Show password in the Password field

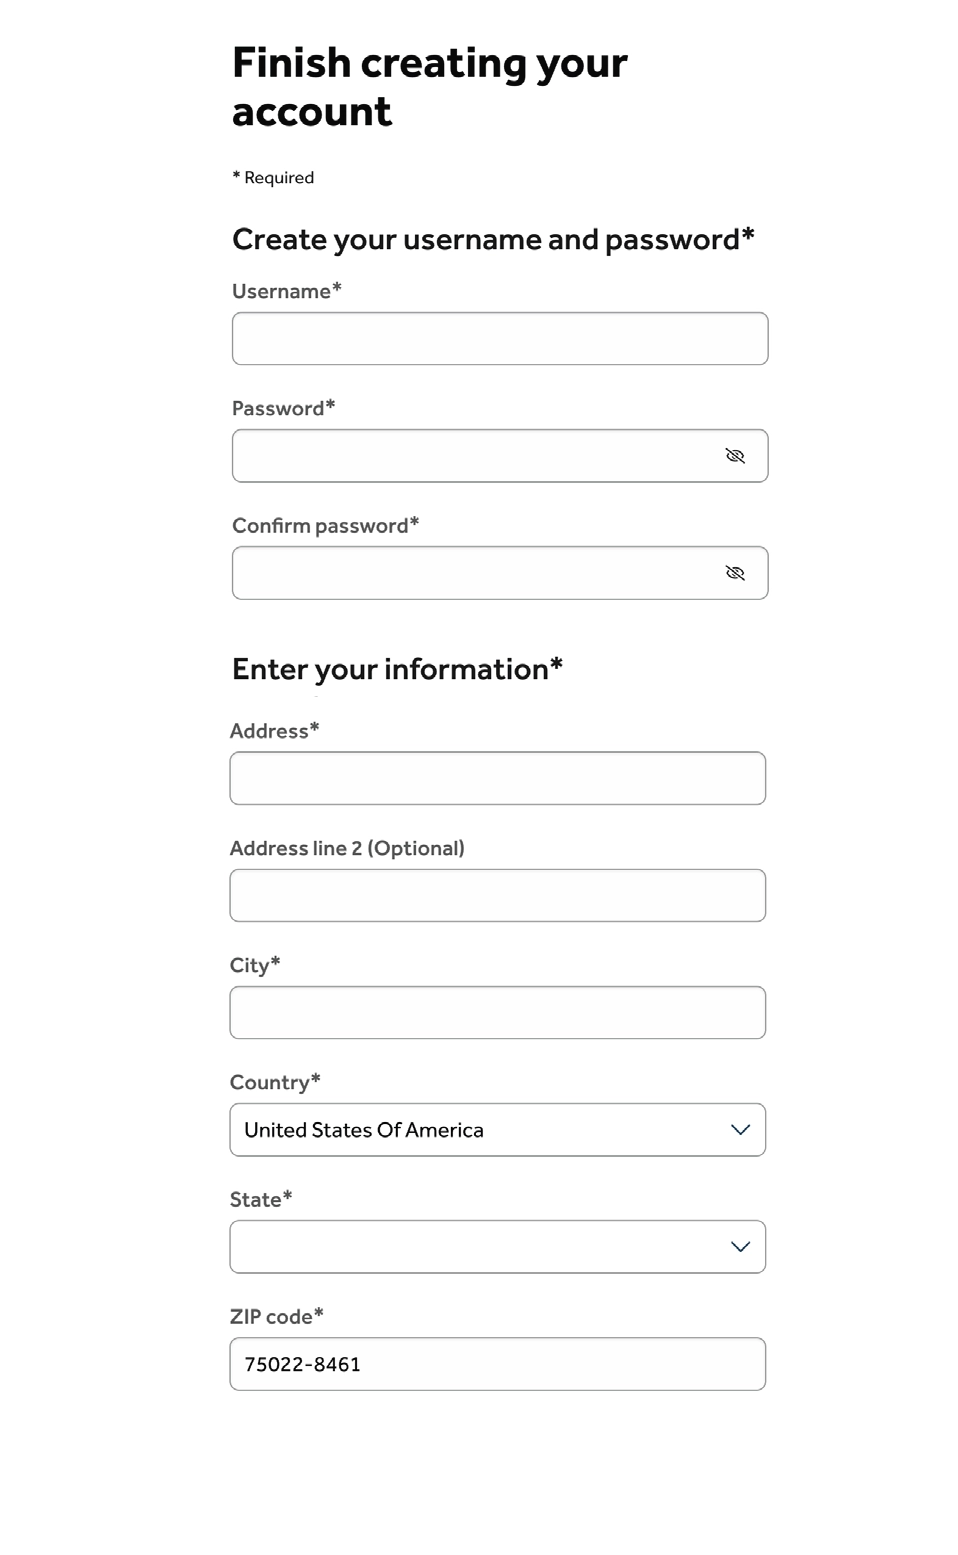(x=735, y=456)
